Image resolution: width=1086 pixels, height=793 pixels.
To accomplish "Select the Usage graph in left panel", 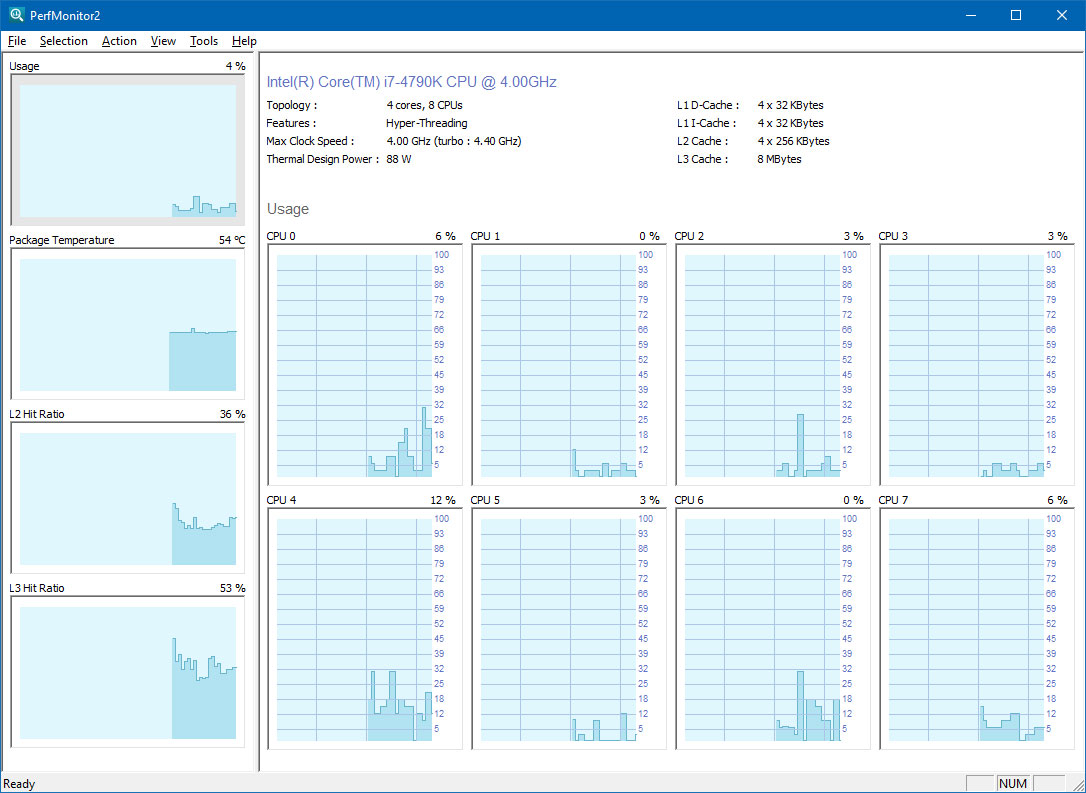I will 127,150.
